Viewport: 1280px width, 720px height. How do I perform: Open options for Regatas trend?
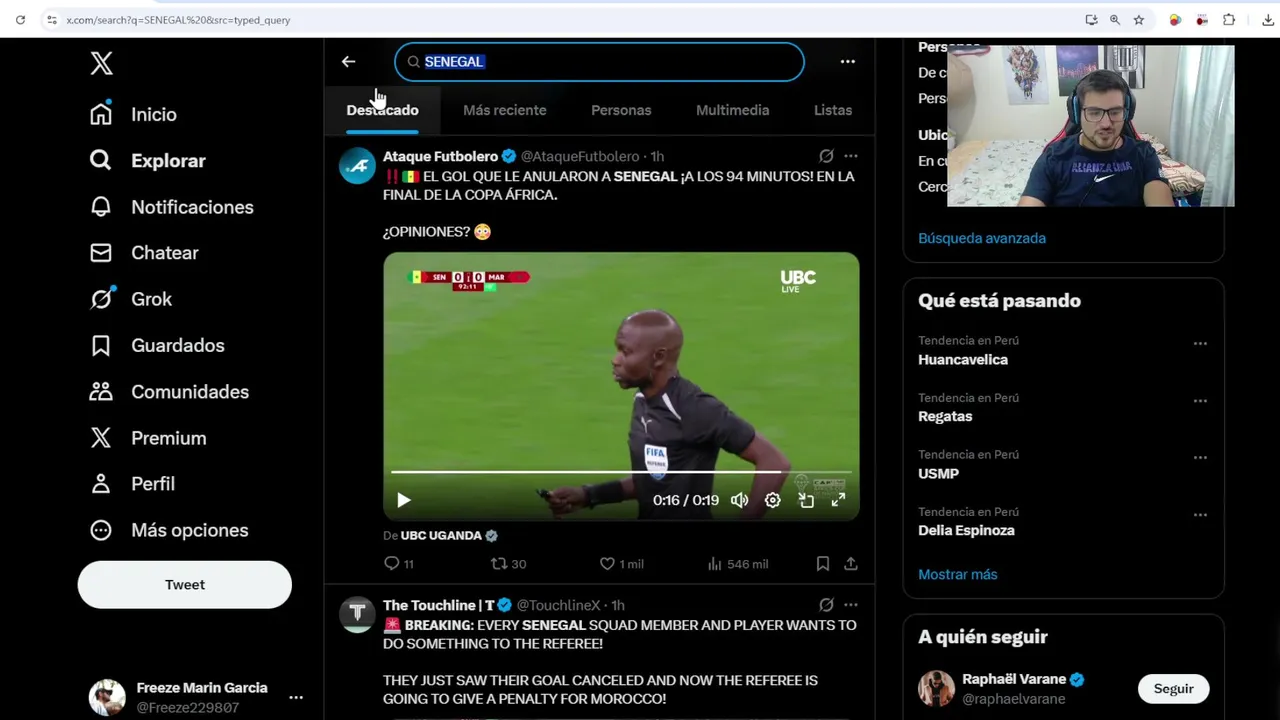point(1200,401)
